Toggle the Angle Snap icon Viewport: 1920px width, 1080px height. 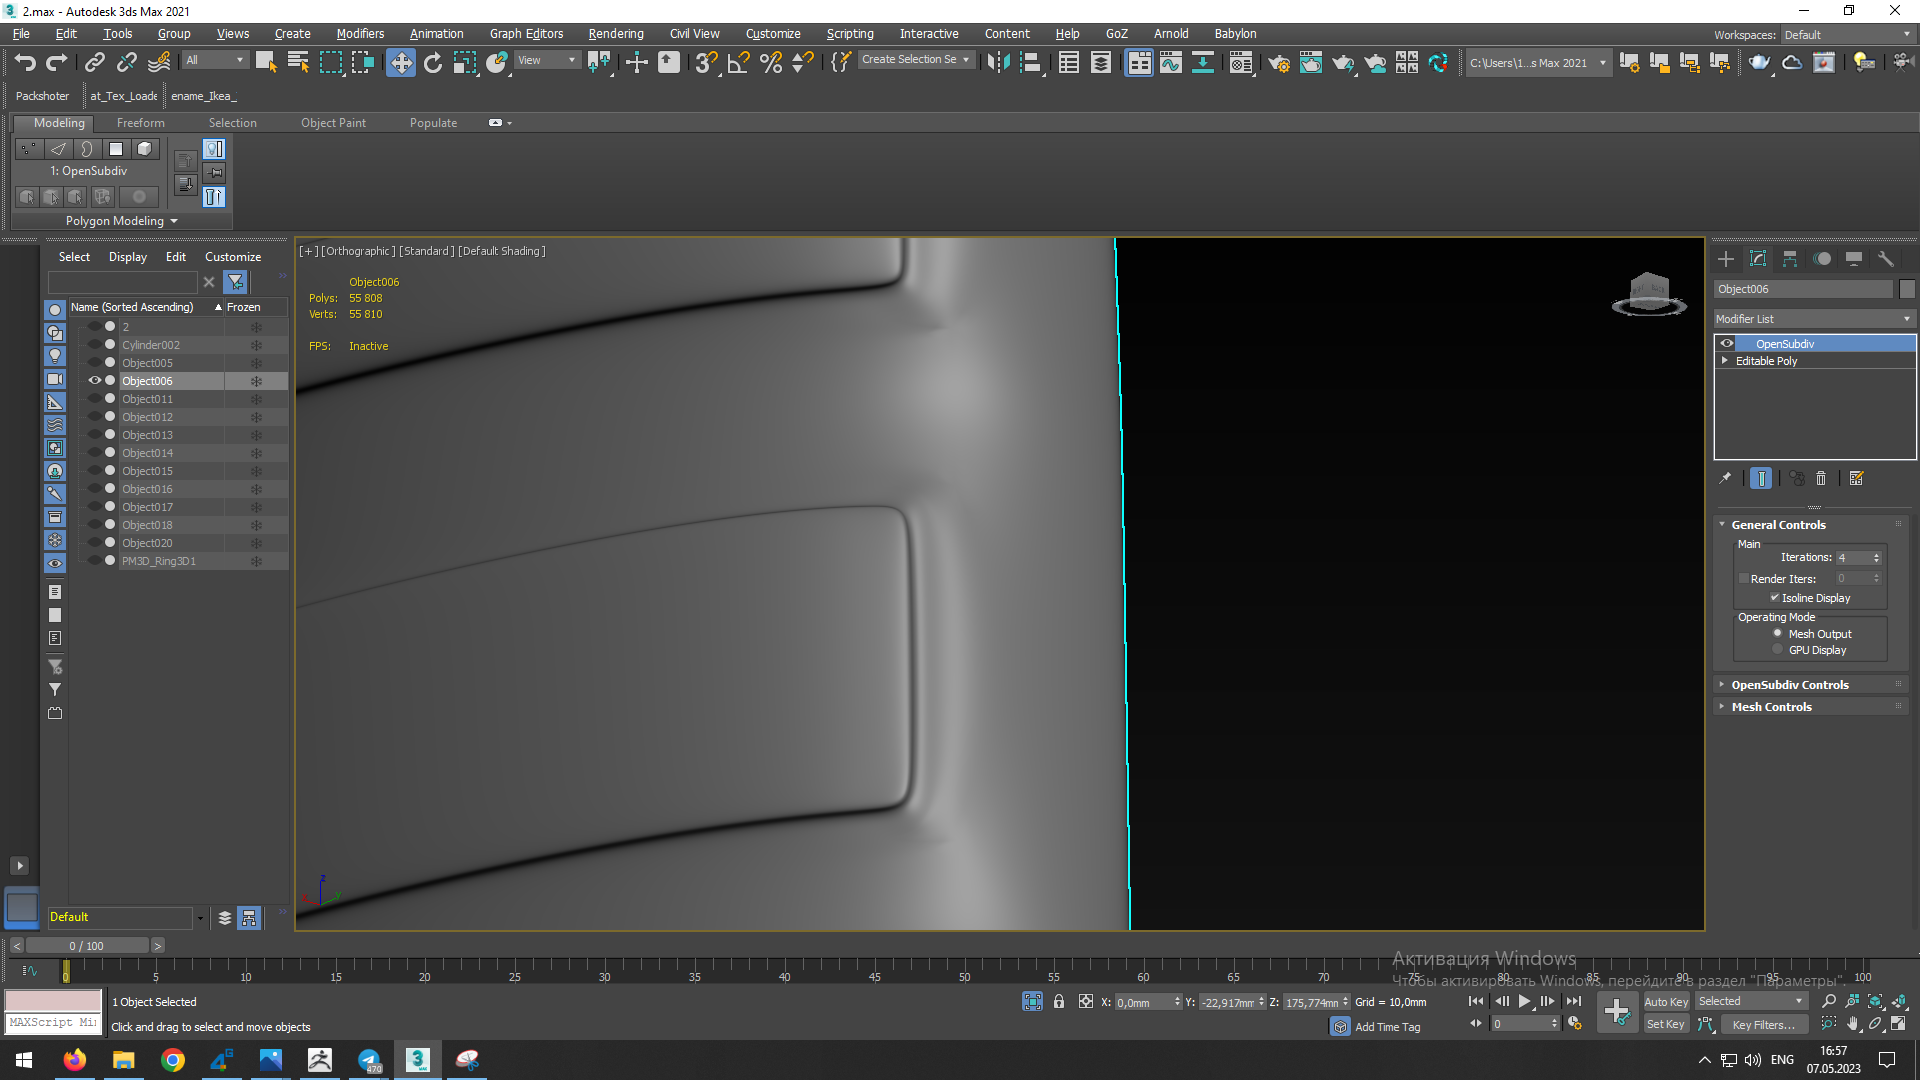point(738,62)
